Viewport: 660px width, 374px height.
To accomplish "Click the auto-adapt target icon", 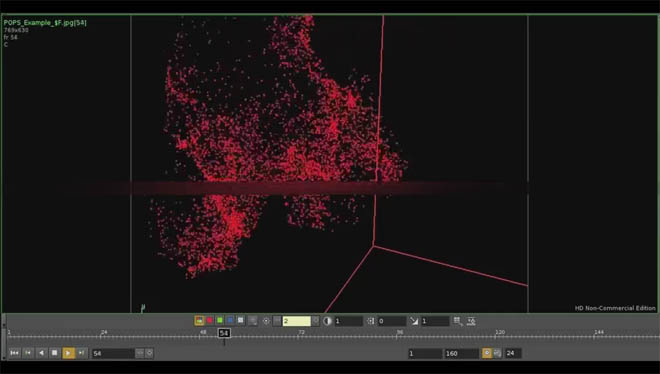I will 266,321.
